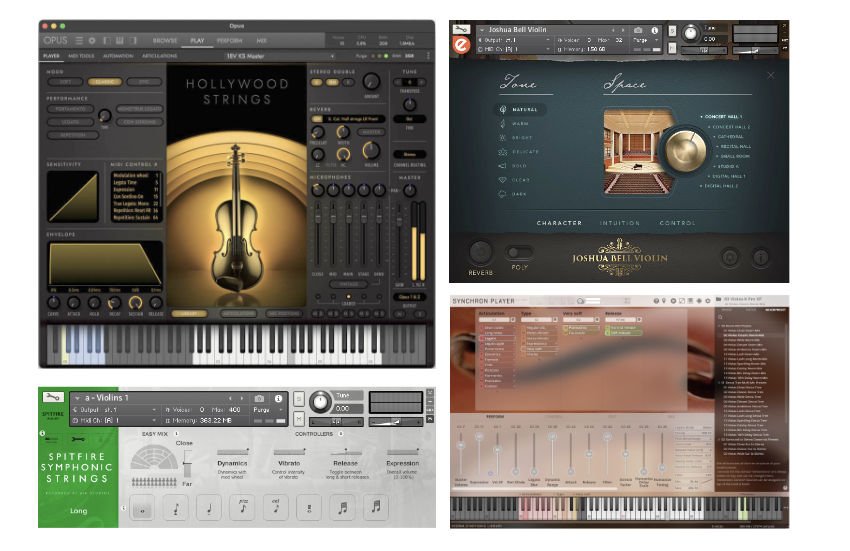
Task: Select the Natural tone option
Action: [519, 110]
